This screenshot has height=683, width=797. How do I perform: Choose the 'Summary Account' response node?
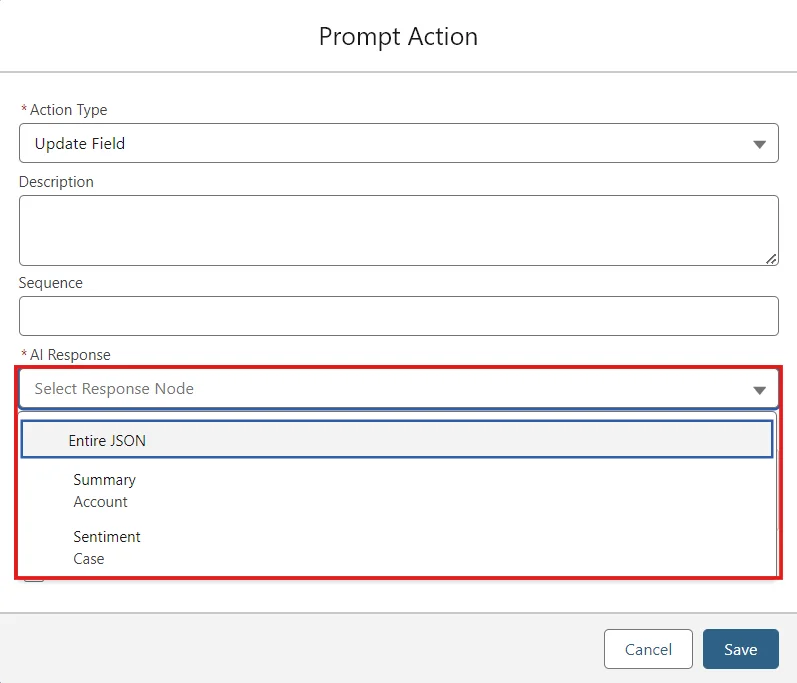click(x=104, y=490)
